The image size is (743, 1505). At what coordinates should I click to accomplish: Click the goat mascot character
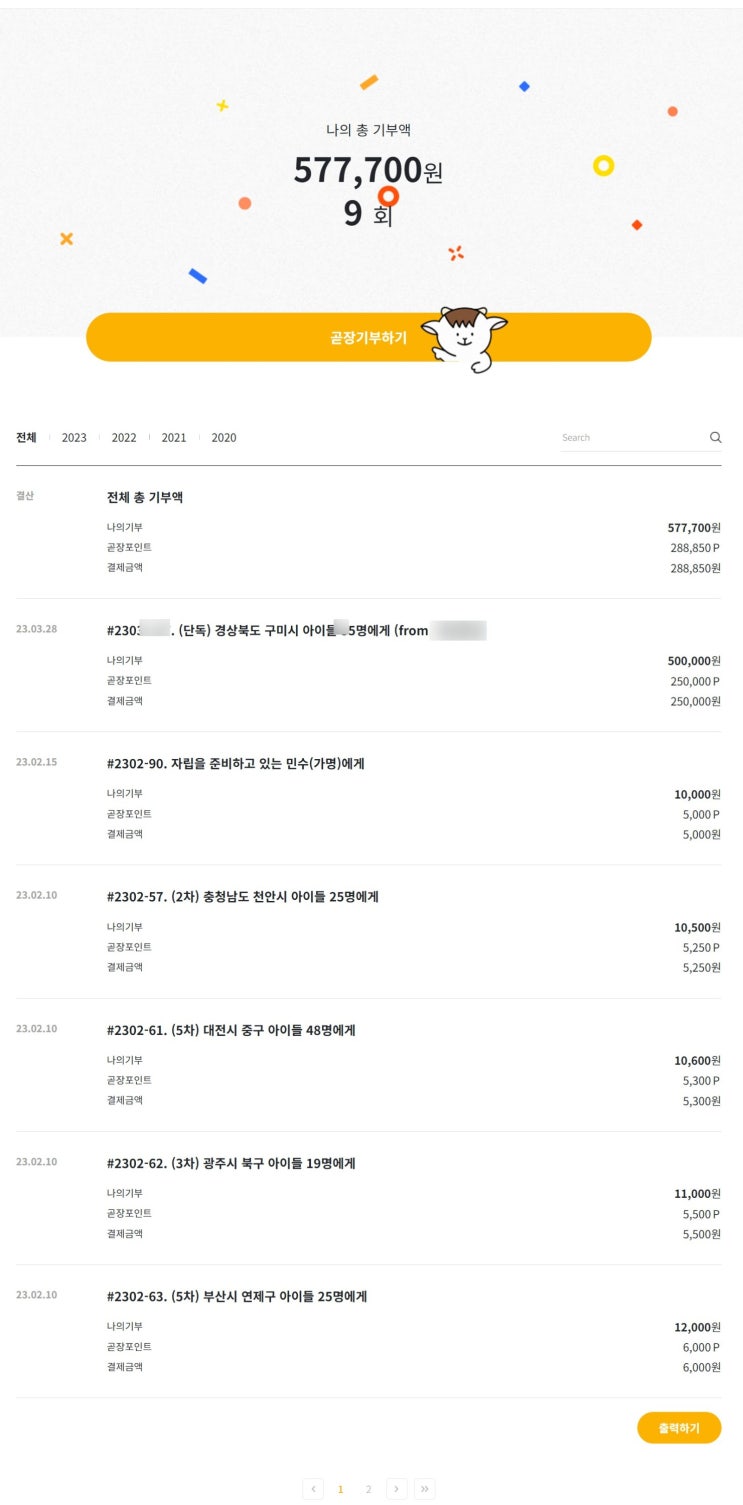click(465, 338)
